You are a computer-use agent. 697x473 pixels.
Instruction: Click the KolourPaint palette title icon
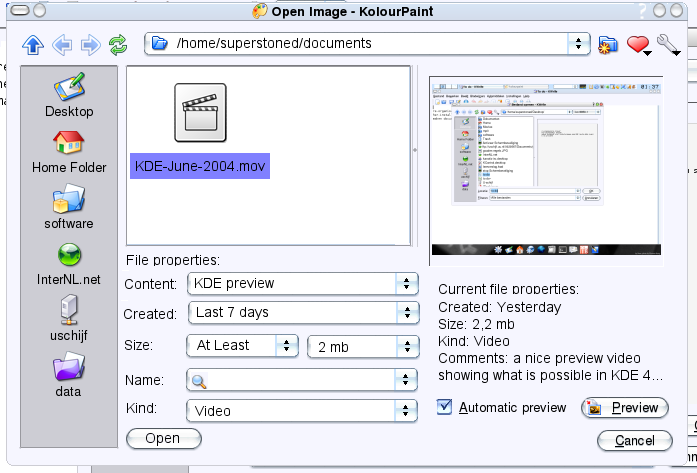[260, 11]
